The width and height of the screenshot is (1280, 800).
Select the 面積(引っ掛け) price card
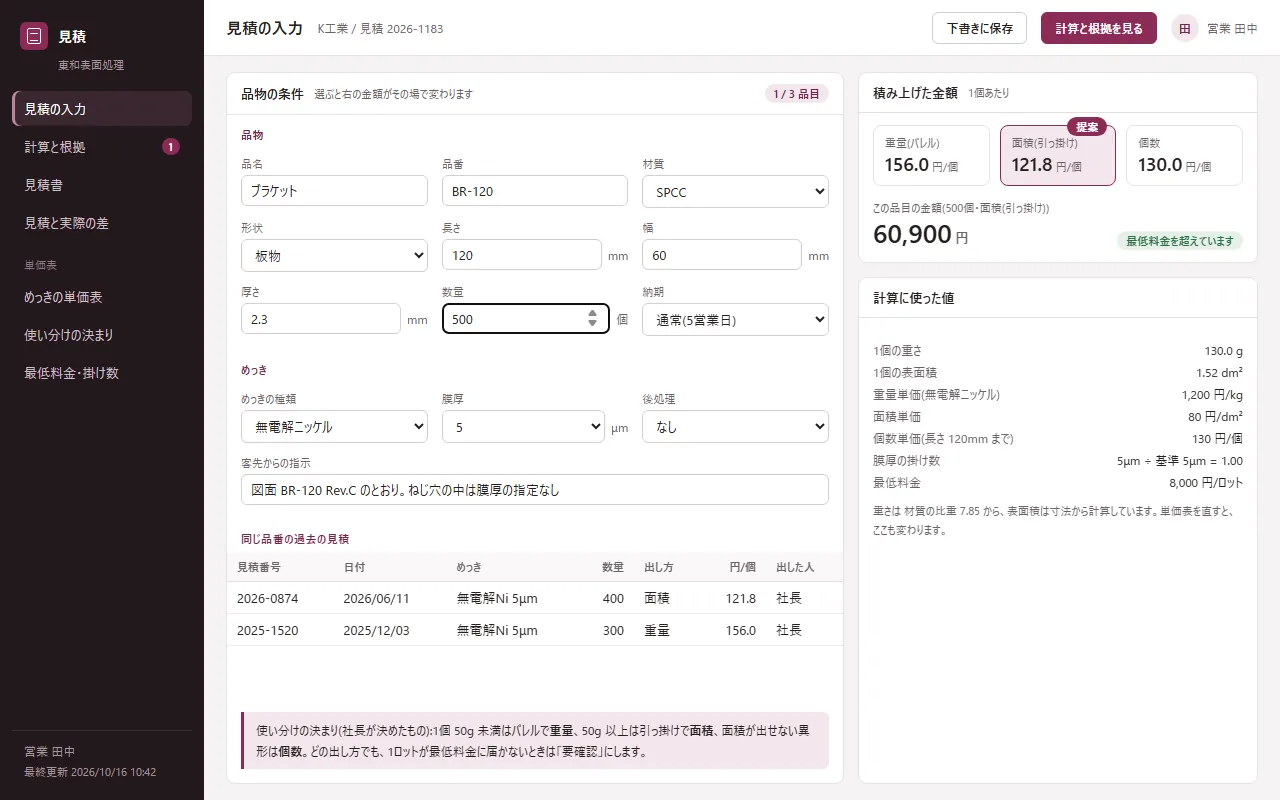[1058, 155]
